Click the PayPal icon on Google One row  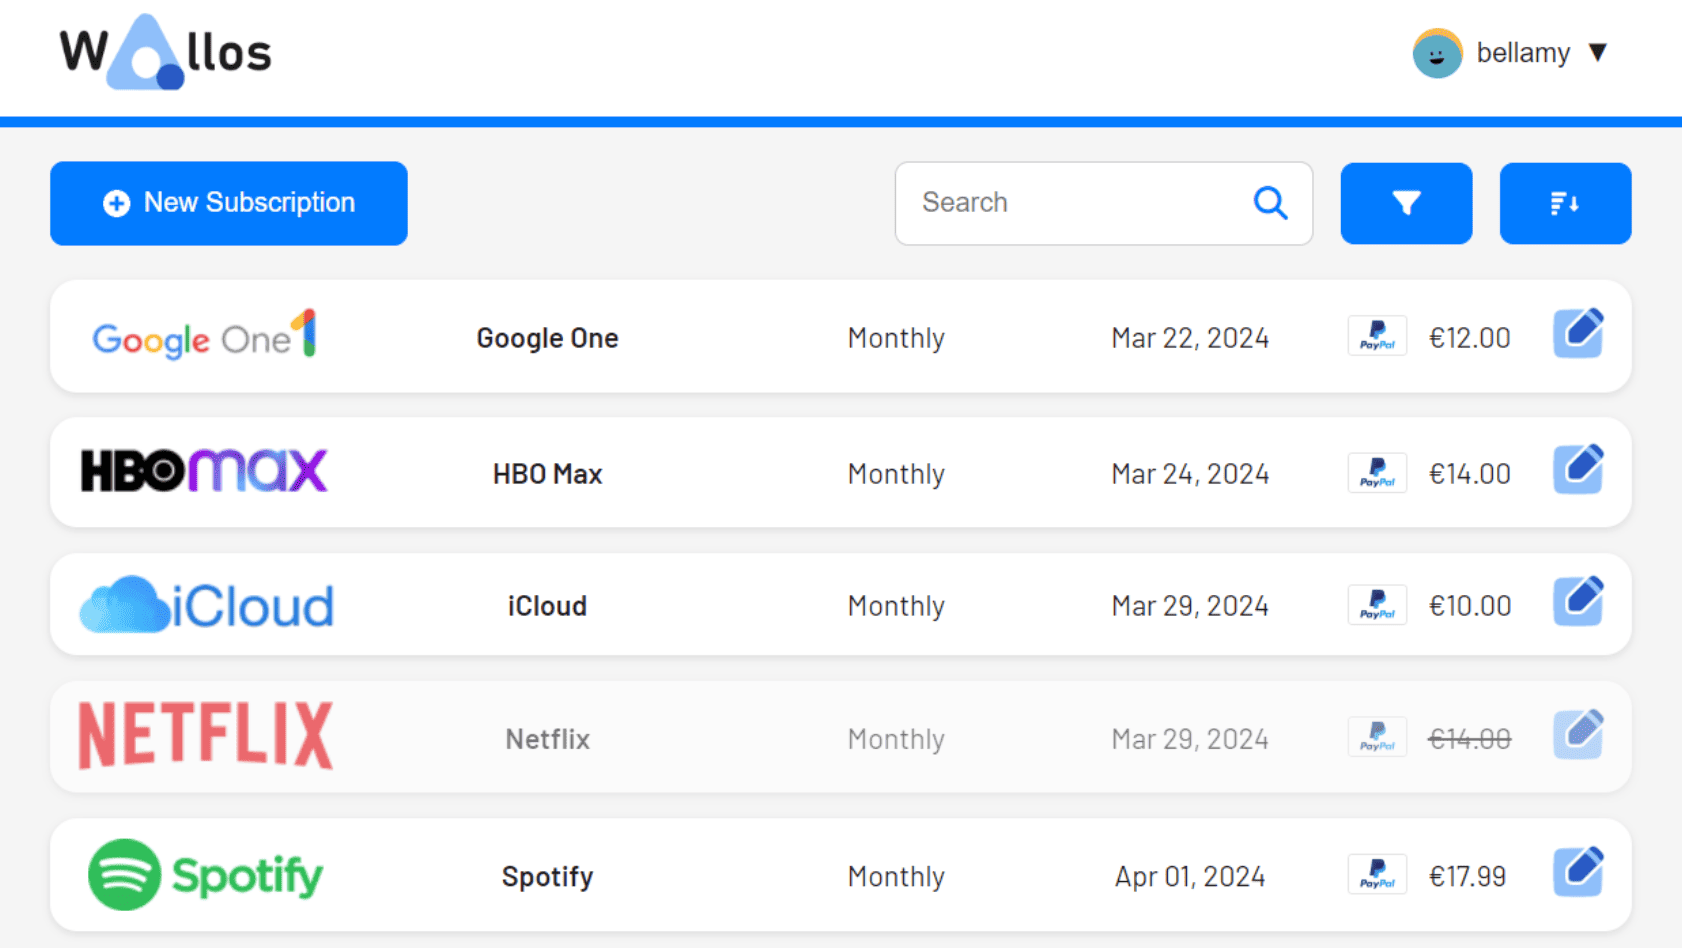click(1377, 336)
